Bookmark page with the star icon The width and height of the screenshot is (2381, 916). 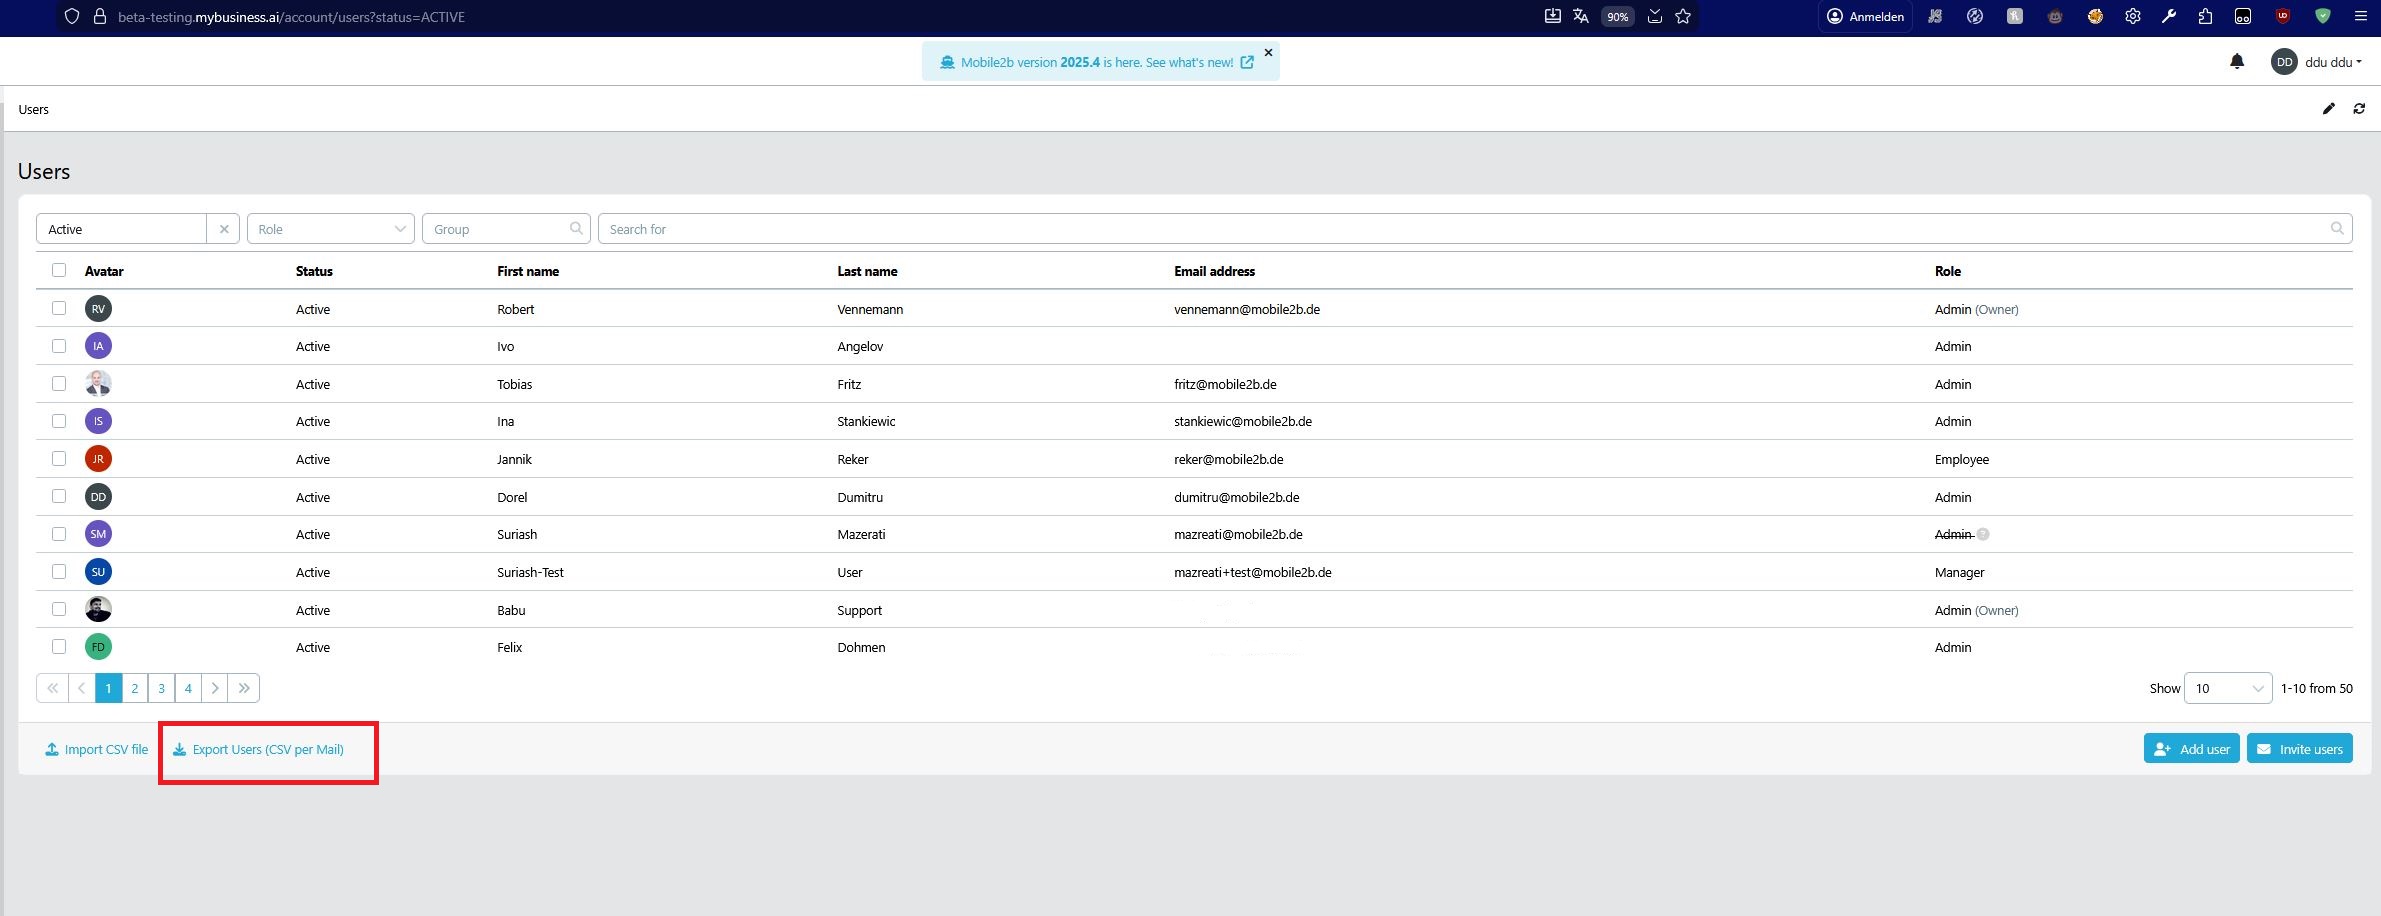[1683, 16]
